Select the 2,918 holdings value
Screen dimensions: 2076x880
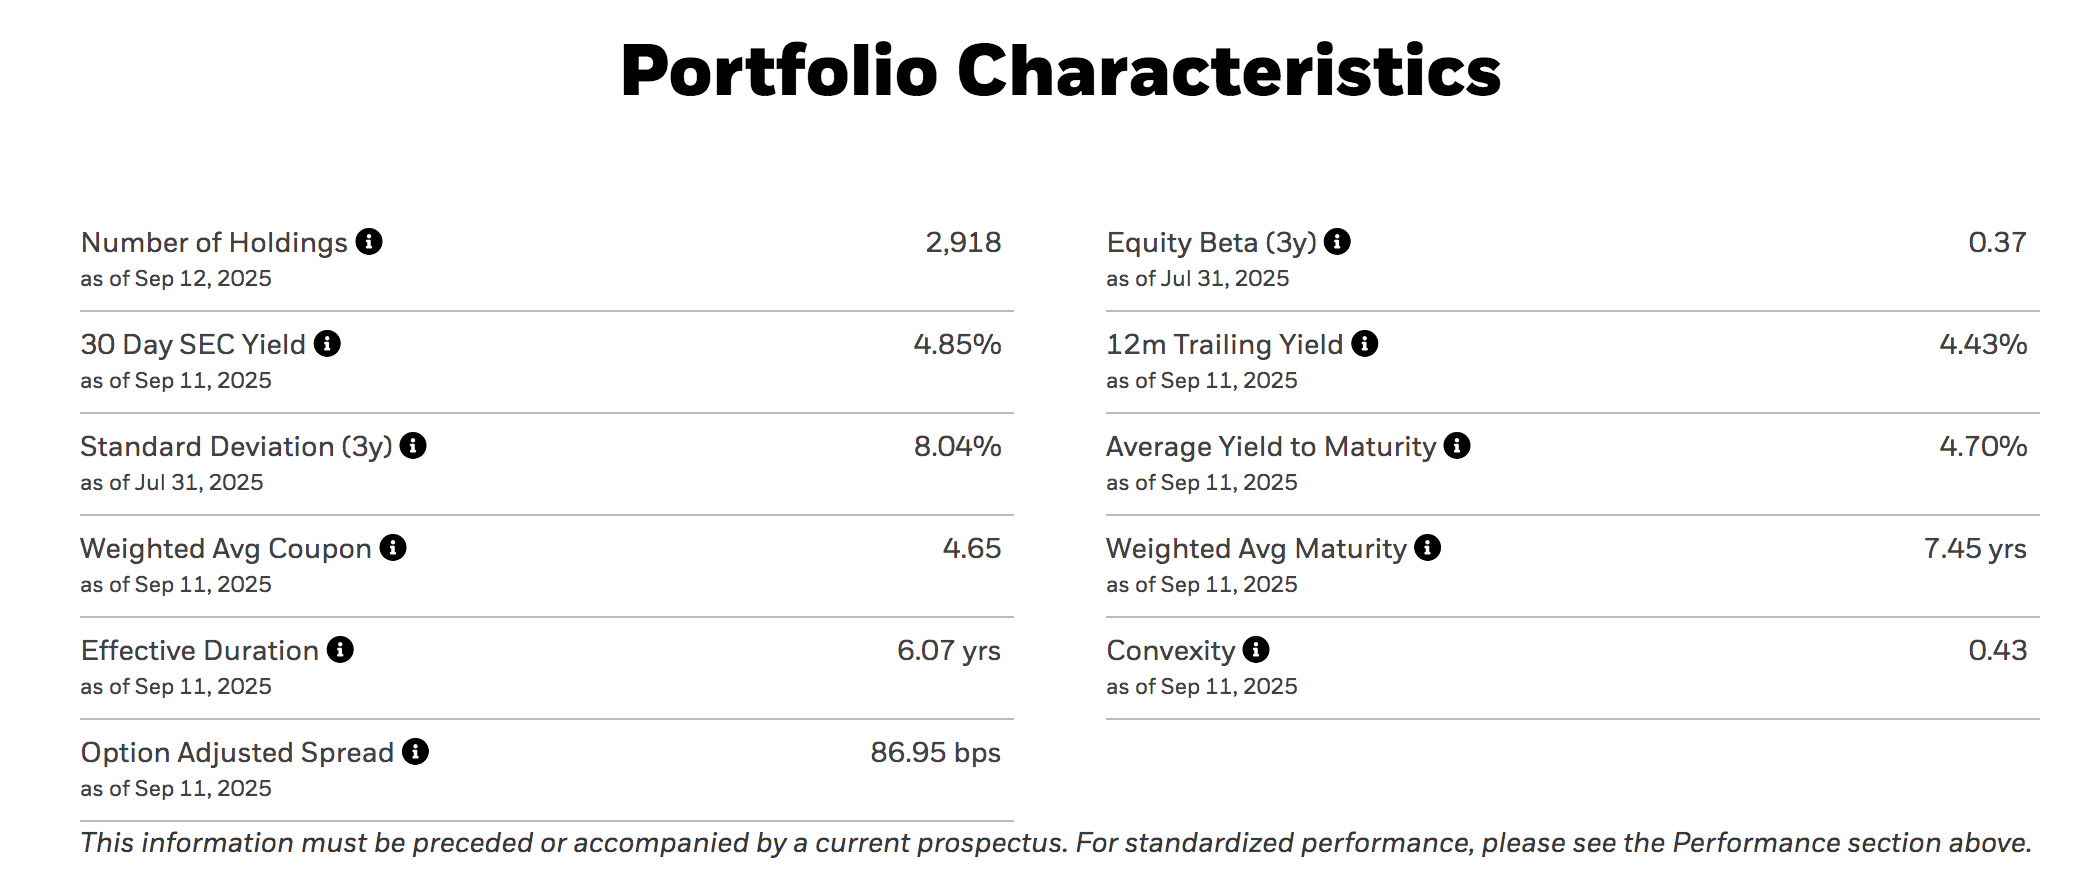pos(962,243)
